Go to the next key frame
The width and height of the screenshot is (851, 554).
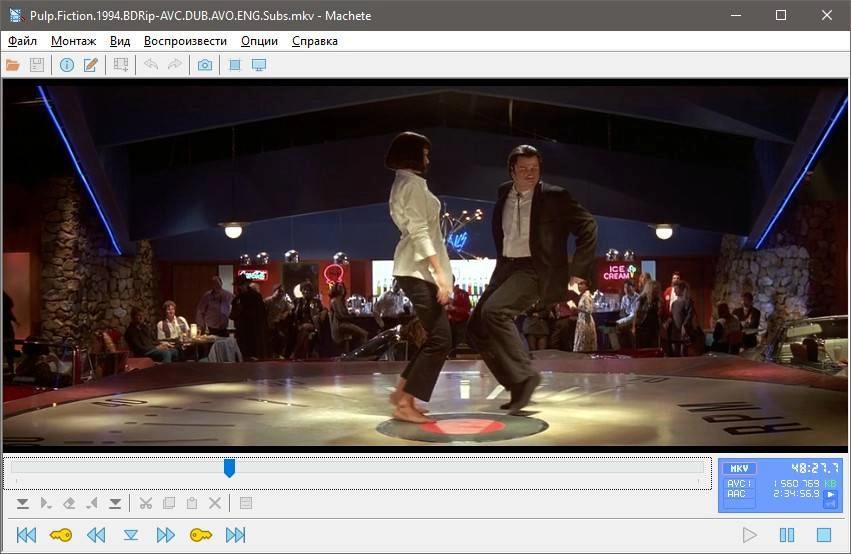click(201, 535)
